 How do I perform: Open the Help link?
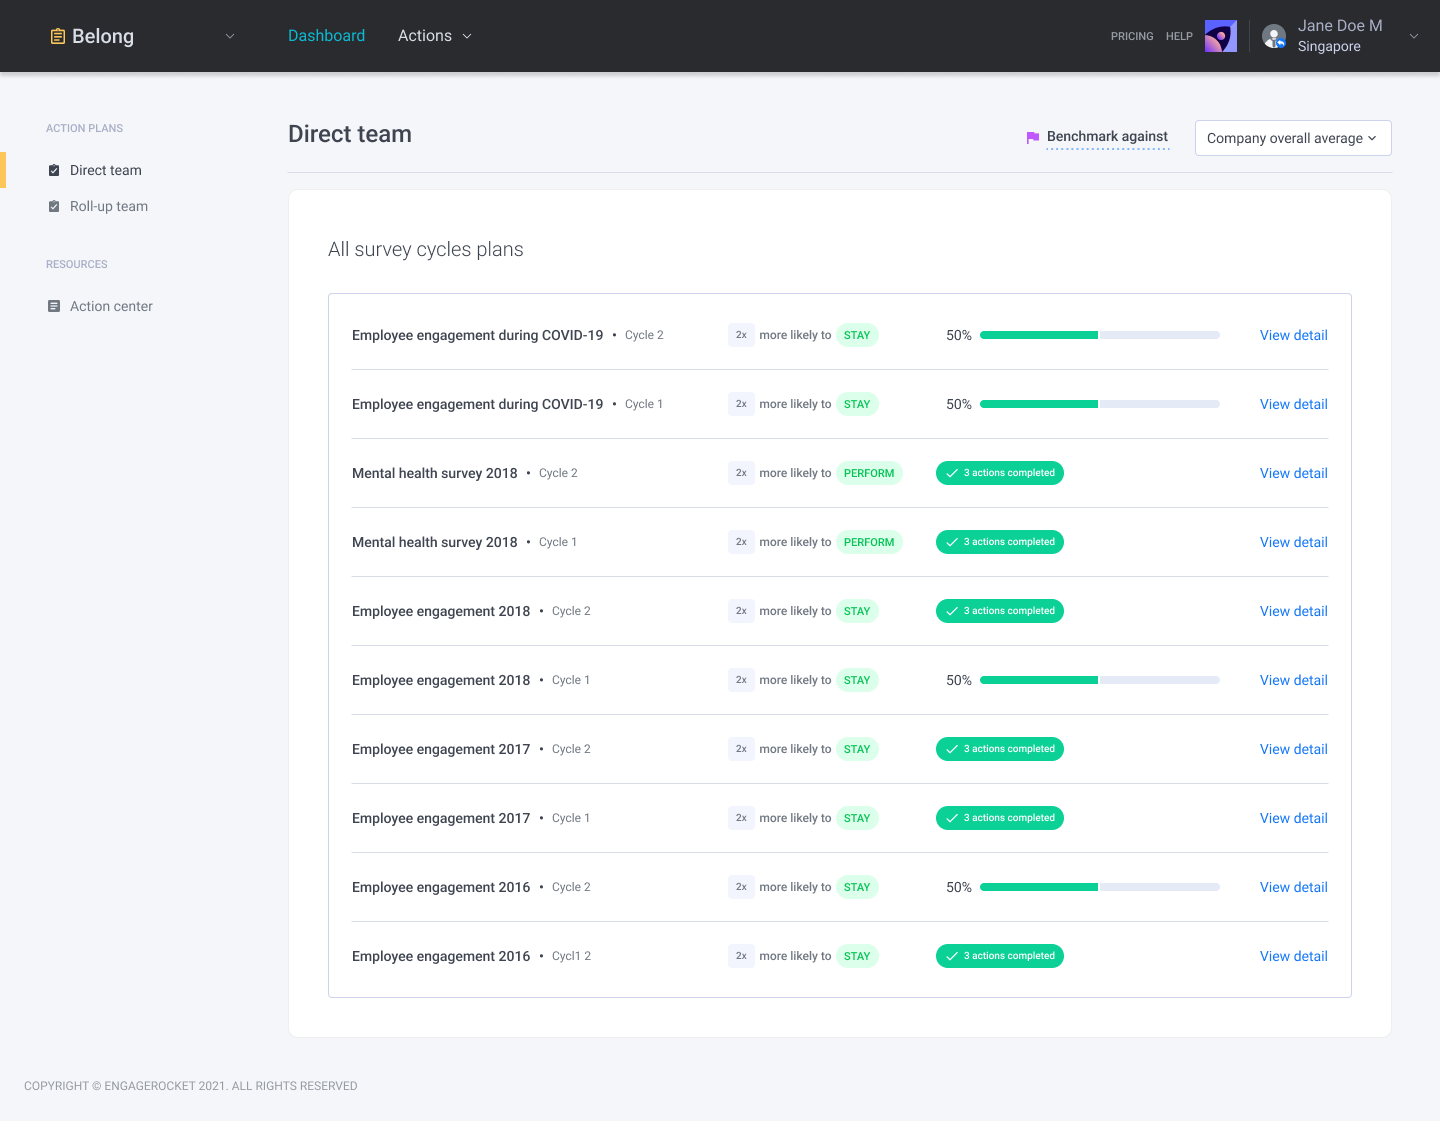[1179, 36]
